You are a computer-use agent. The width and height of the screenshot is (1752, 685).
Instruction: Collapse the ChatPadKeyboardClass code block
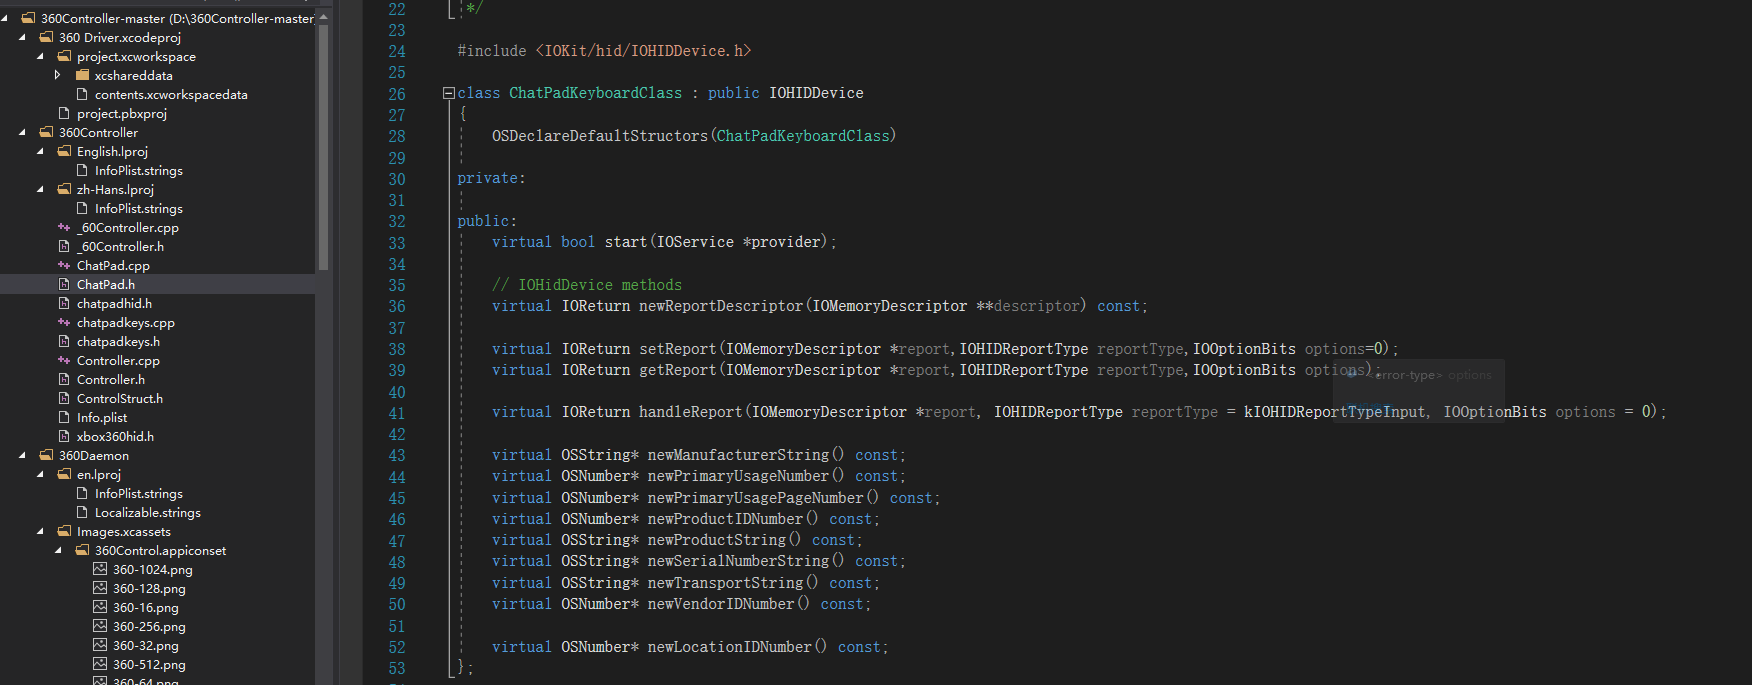click(449, 93)
